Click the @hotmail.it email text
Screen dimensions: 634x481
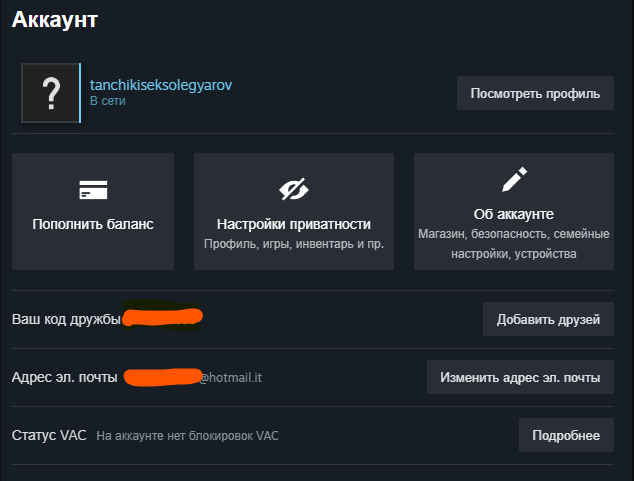(x=230, y=378)
